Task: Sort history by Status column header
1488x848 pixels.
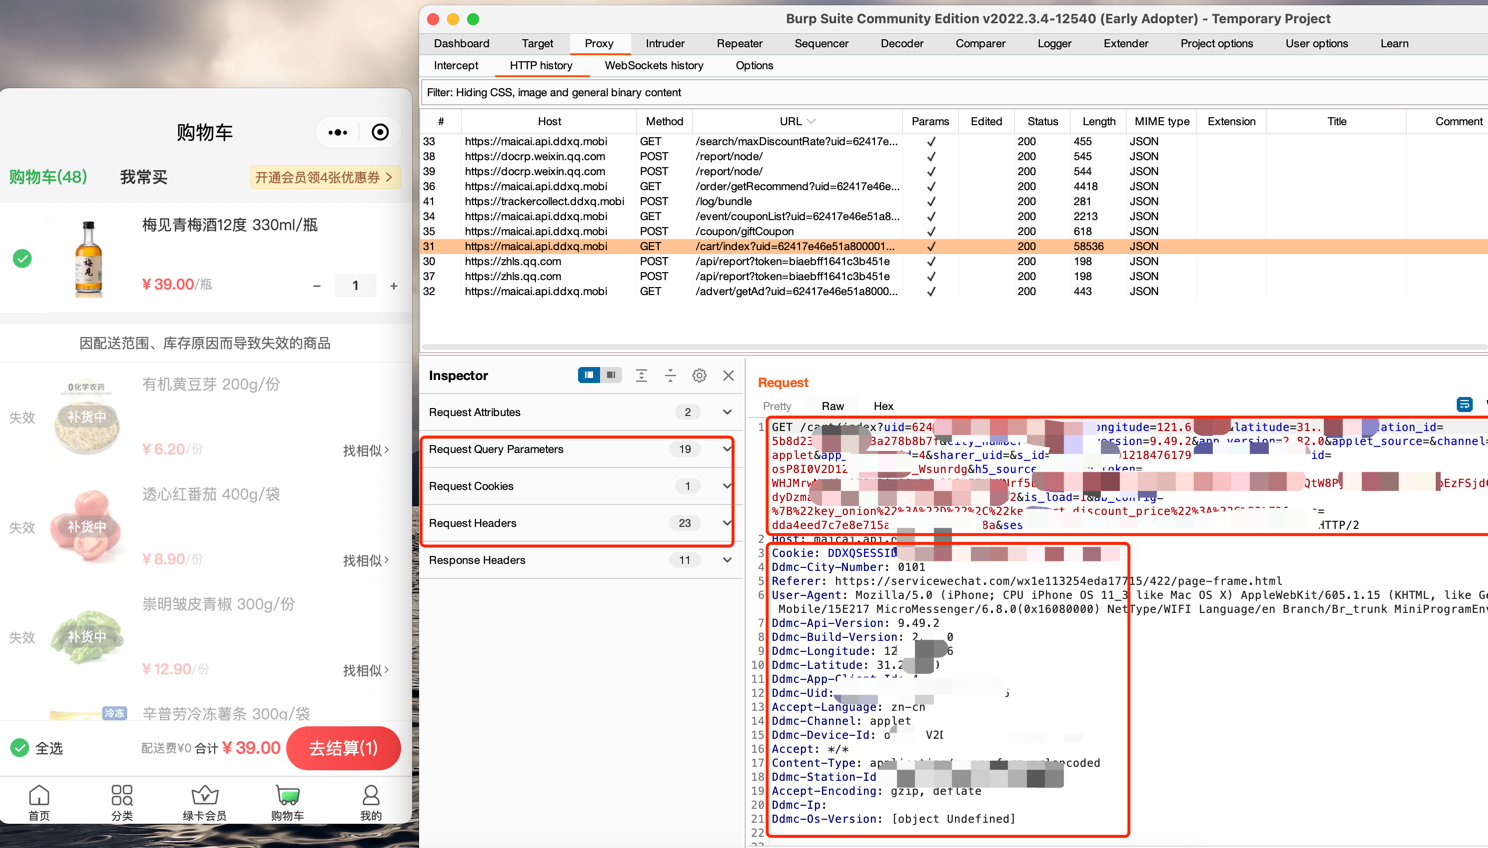Action: tap(1042, 122)
